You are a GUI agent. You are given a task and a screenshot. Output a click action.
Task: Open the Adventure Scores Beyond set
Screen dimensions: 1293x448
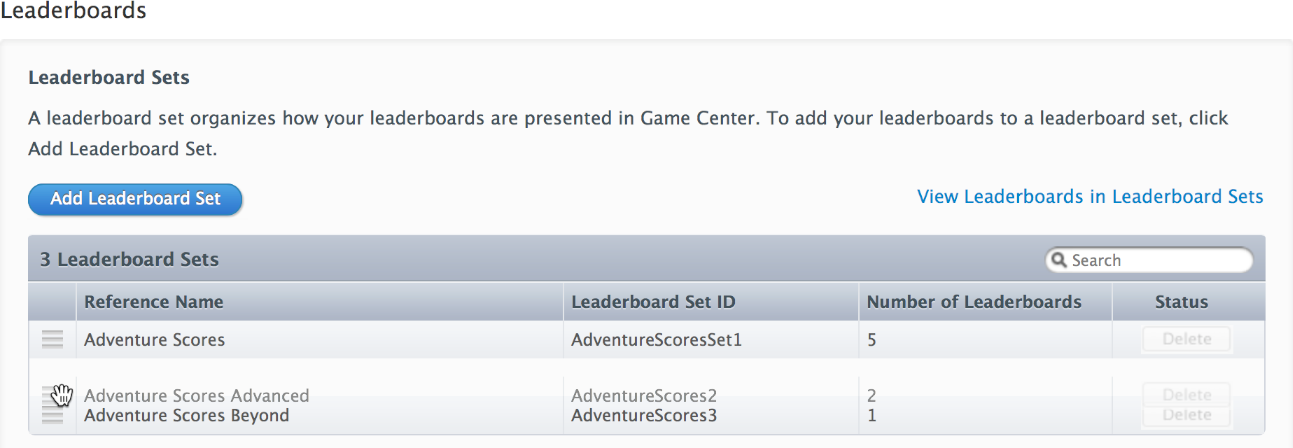[x=186, y=416]
